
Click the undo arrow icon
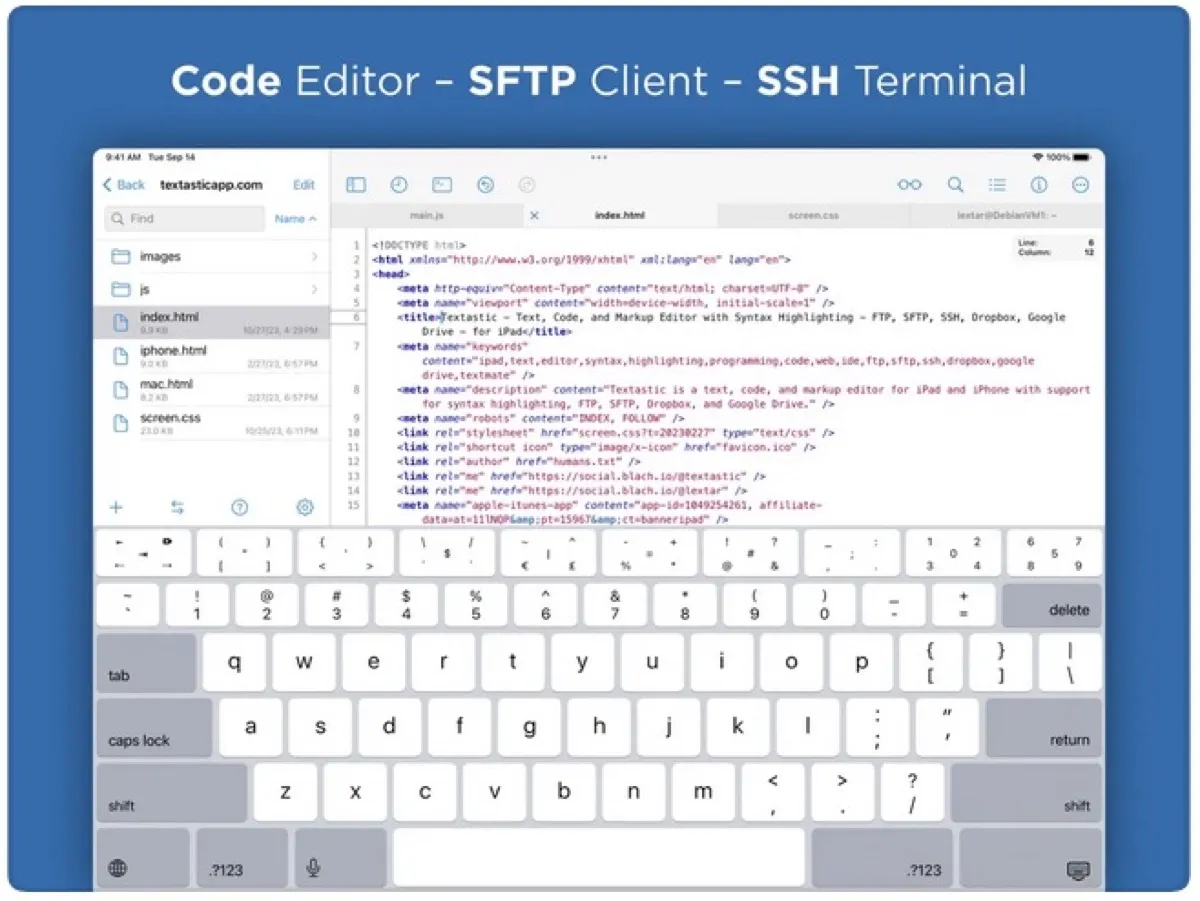[485, 185]
